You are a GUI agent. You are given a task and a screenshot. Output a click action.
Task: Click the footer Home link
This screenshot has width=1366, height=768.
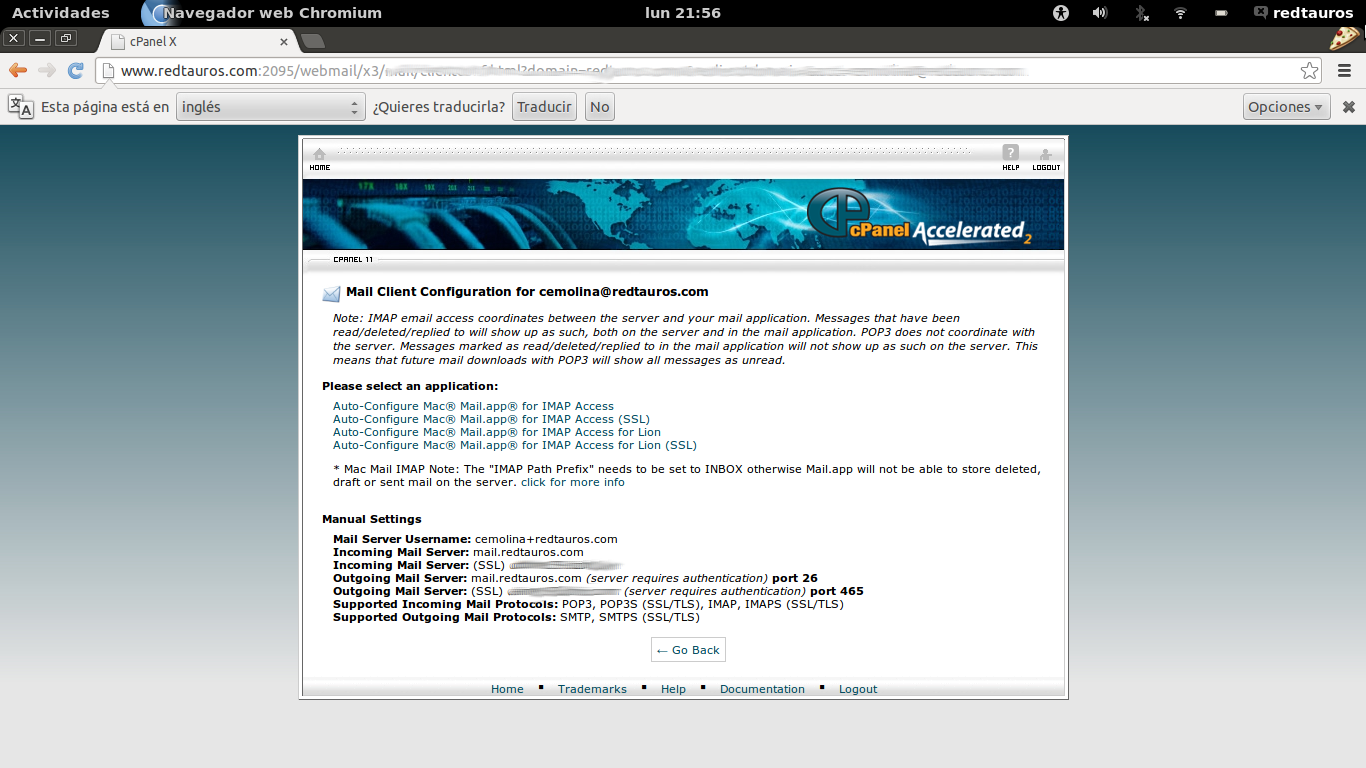coord(507,689)
